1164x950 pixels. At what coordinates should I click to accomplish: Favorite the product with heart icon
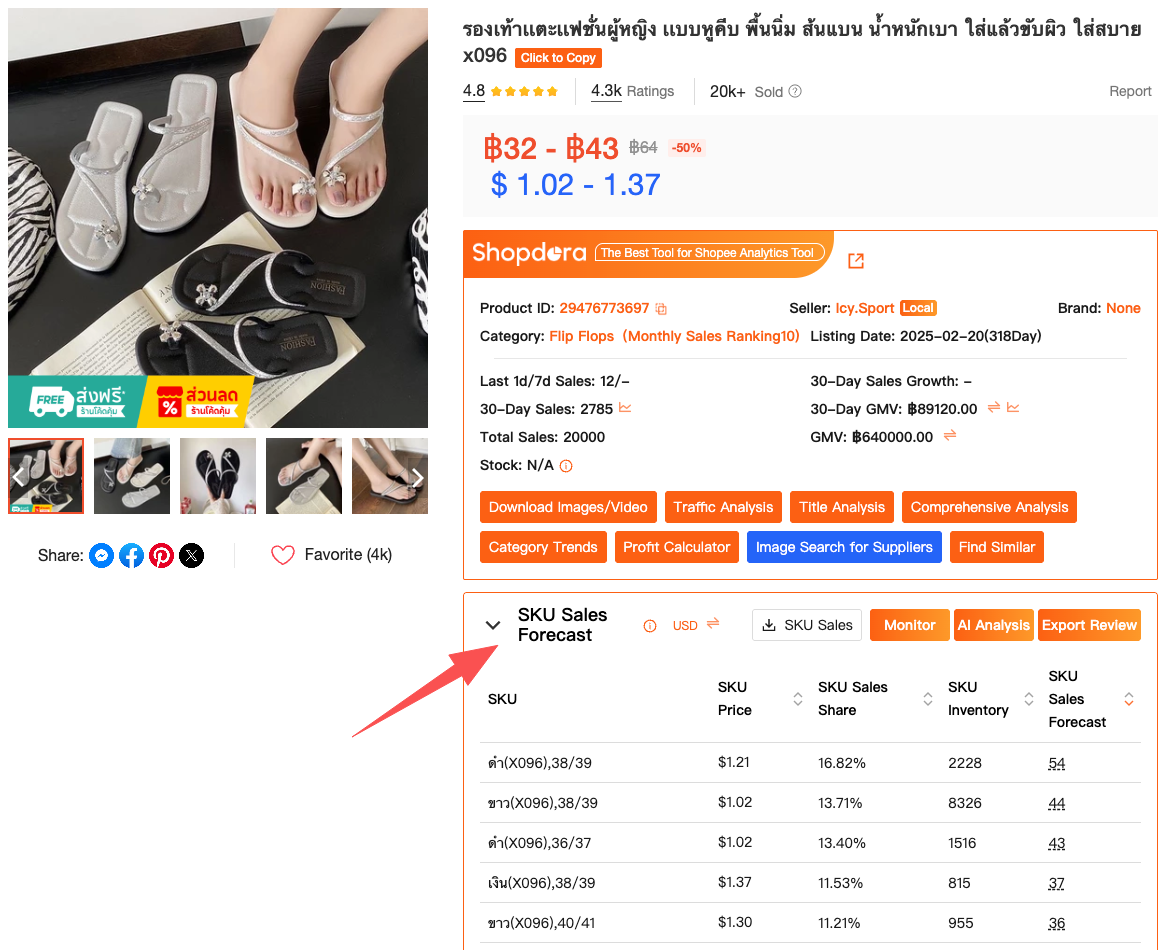[x=283, y=555]
